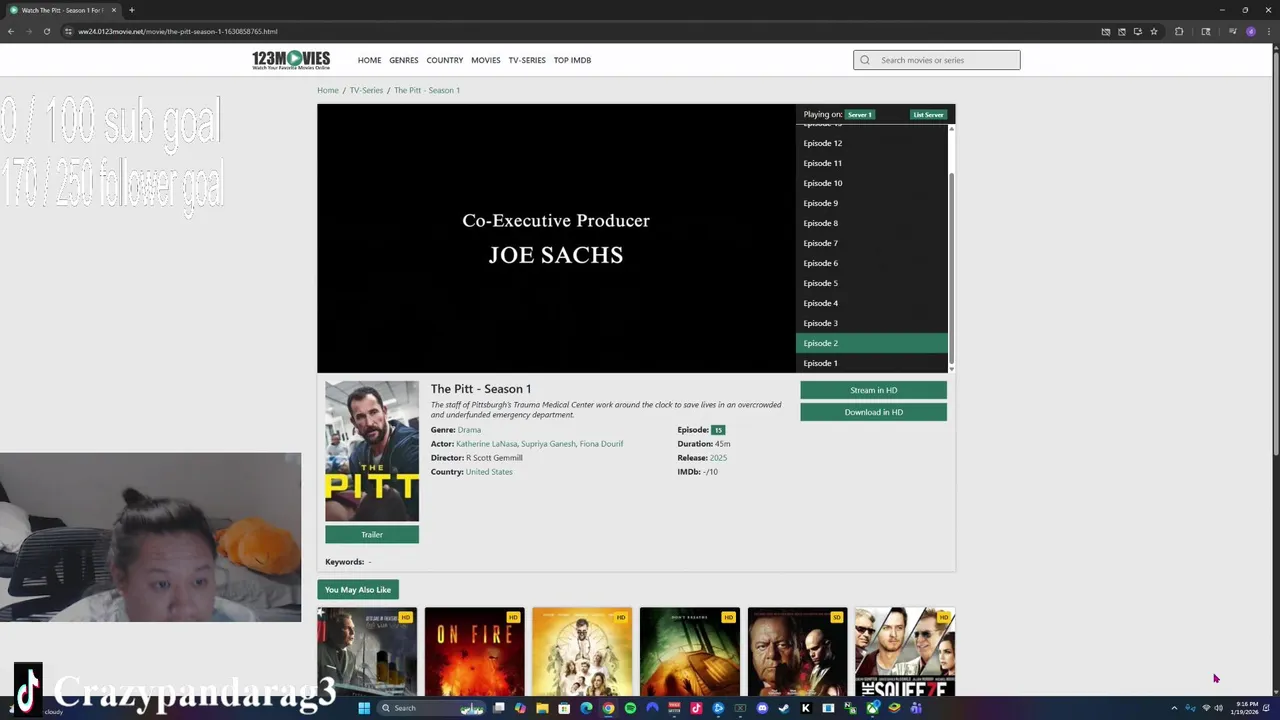1280x720 pixels.
Task: Click The Pitt poster image
Action: click(372, 451)
